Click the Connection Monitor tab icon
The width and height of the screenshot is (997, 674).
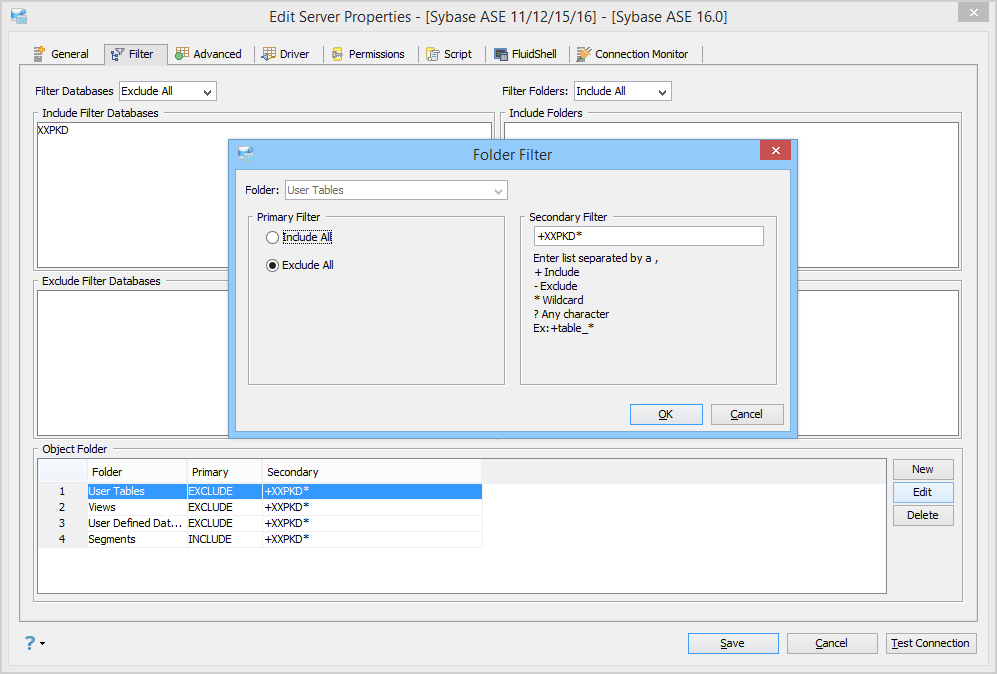(x=583, y=54)
